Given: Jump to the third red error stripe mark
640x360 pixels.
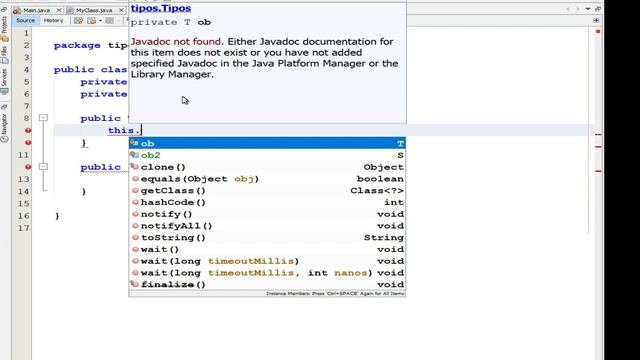Looking at the screenshot, I should click(598, 171).
